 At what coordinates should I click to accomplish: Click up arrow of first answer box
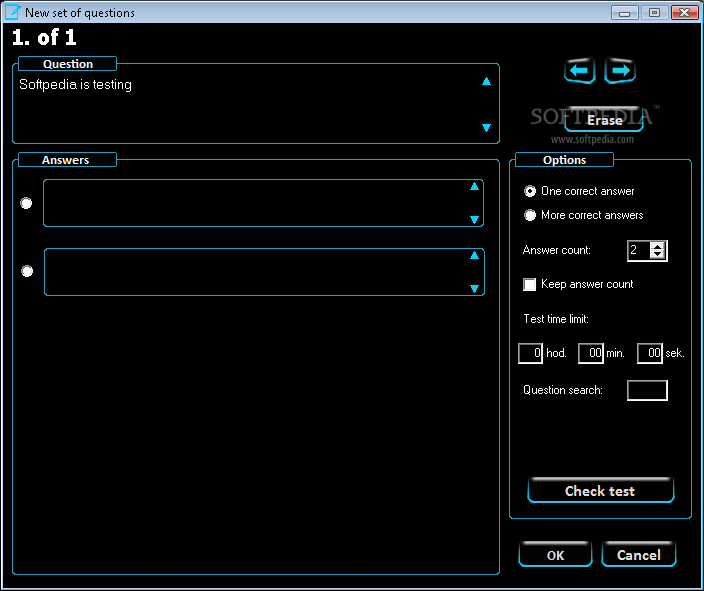click(x=474, y=186)
